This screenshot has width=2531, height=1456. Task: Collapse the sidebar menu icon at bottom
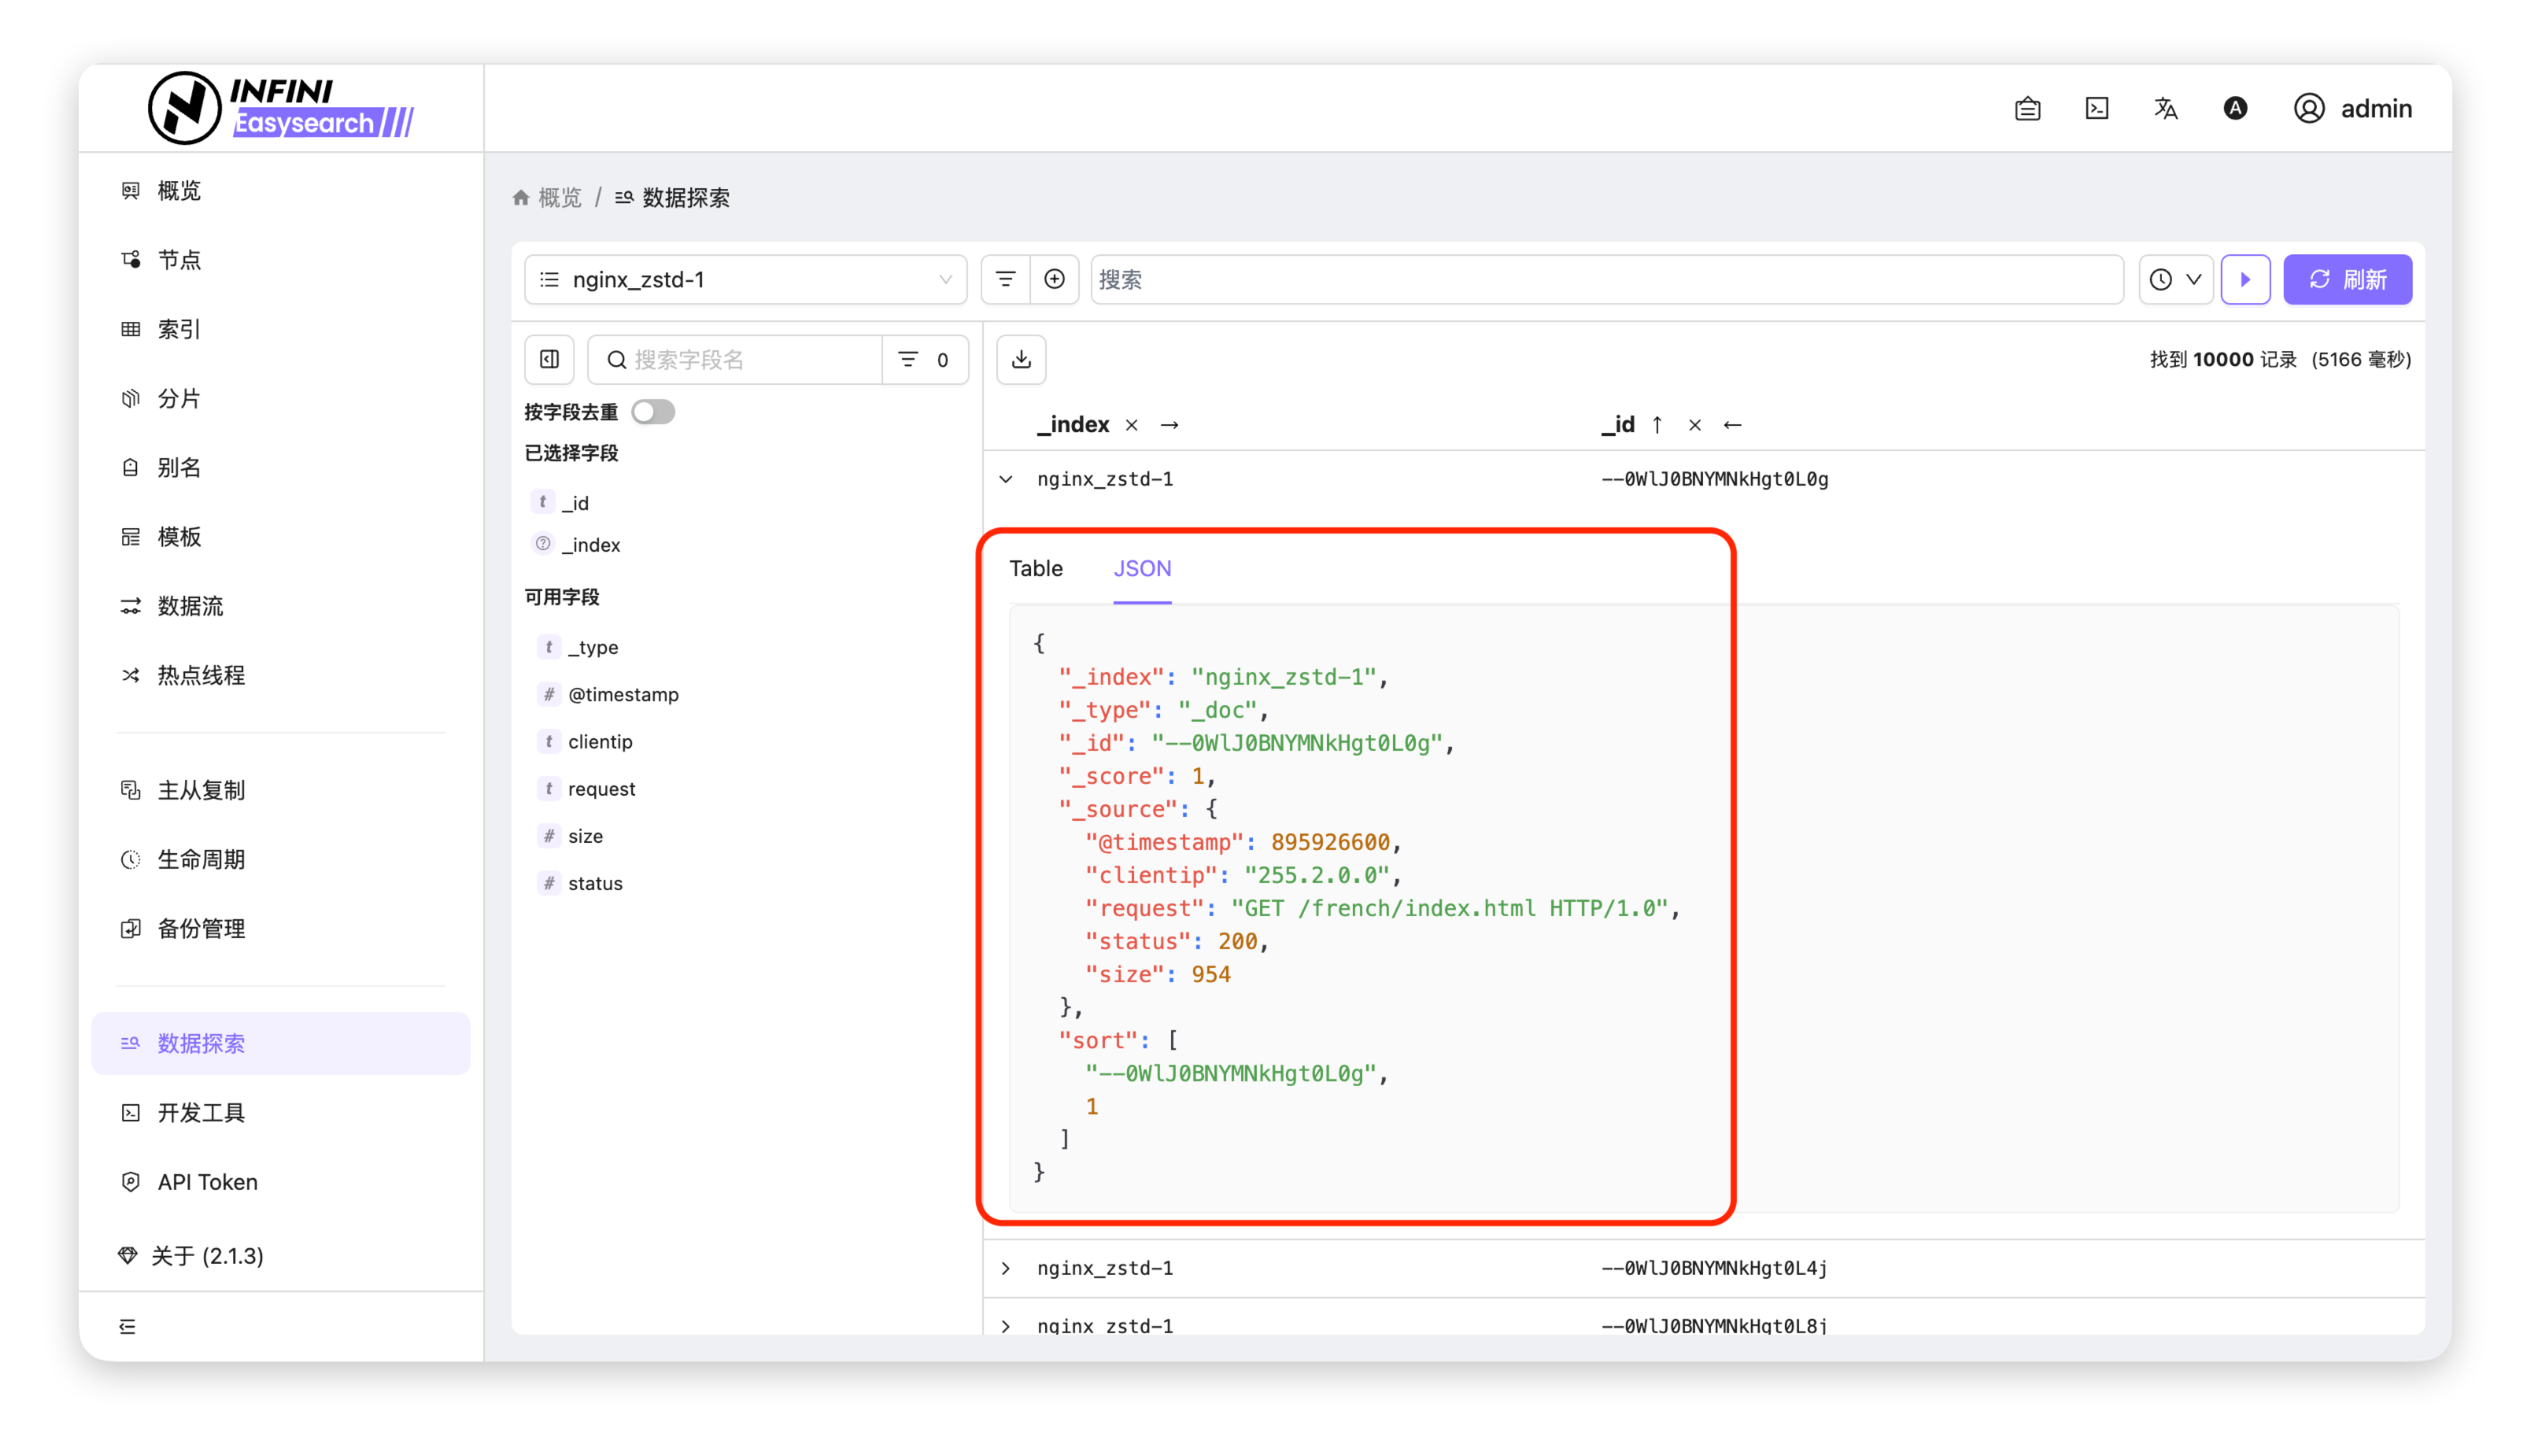(x=127, y=1326)
